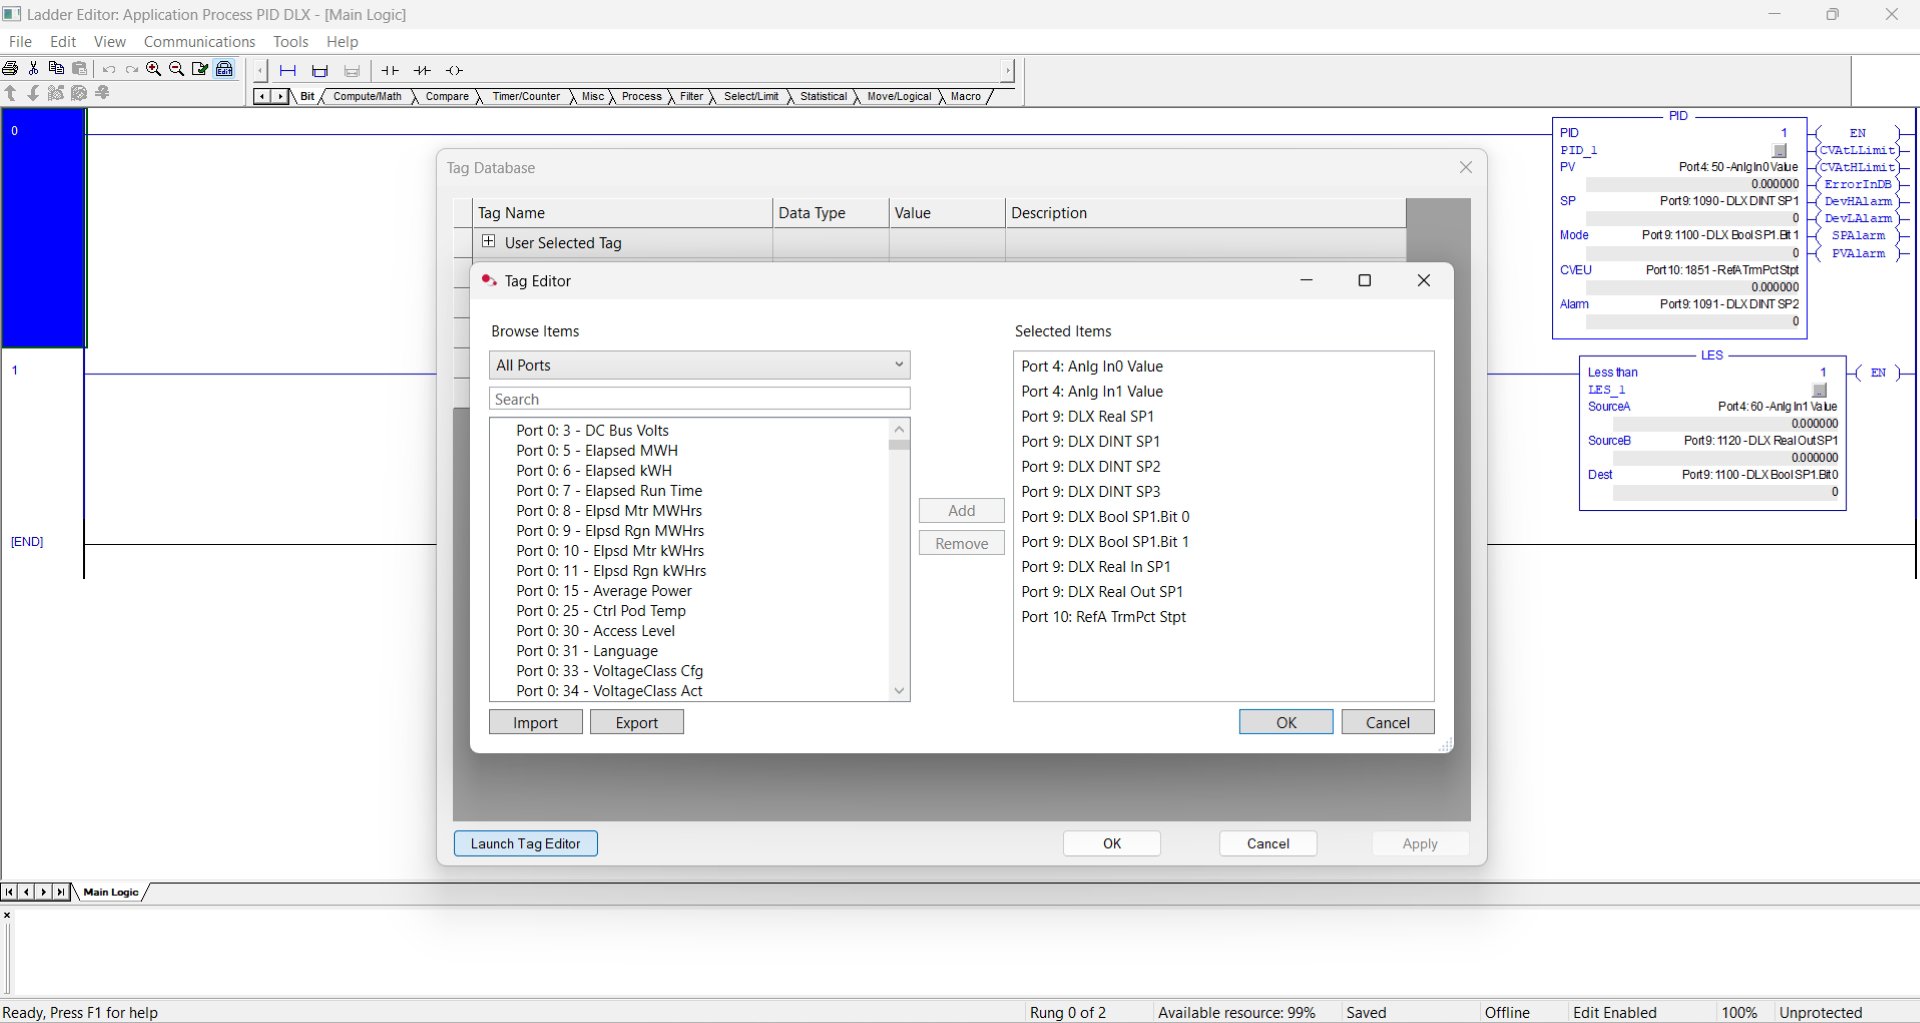Click the down arrow download icon
This screenshot has height=1023, width=1920.
click(33, 93)
